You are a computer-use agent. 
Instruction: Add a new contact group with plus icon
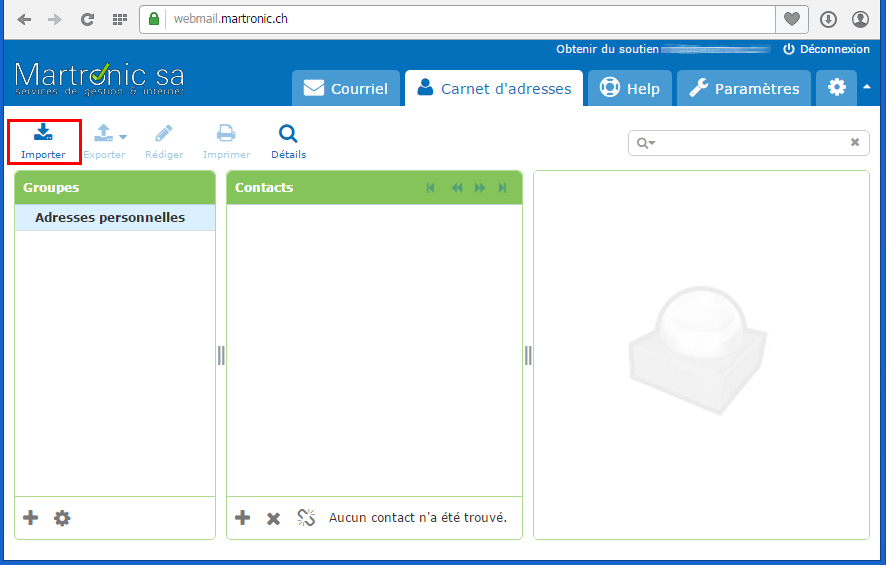(31, 518)
